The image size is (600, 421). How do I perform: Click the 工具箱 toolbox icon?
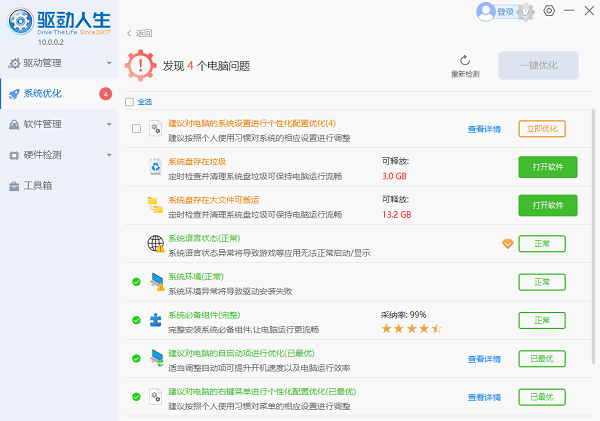click(x=14, y=186)
